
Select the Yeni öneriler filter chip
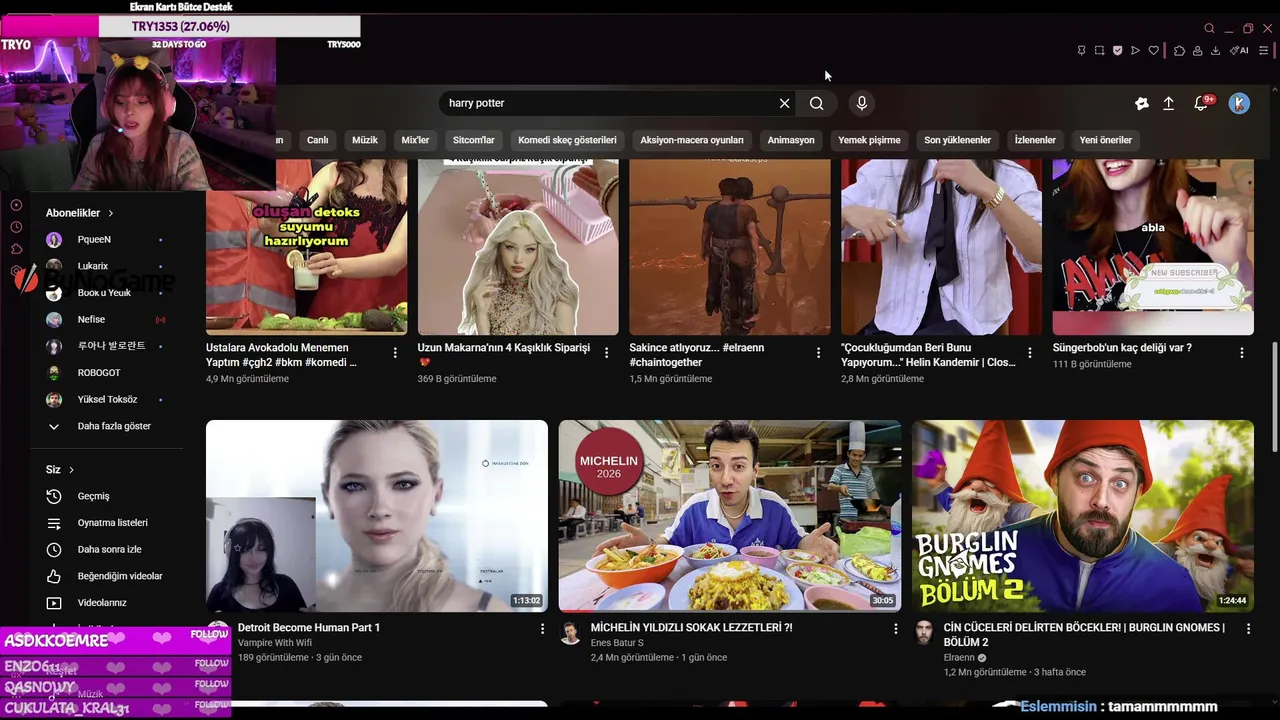(x=1106, y=140)
